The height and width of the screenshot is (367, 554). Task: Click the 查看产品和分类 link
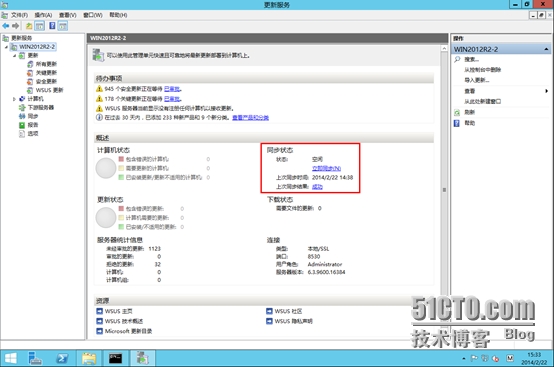coord(250,118)
